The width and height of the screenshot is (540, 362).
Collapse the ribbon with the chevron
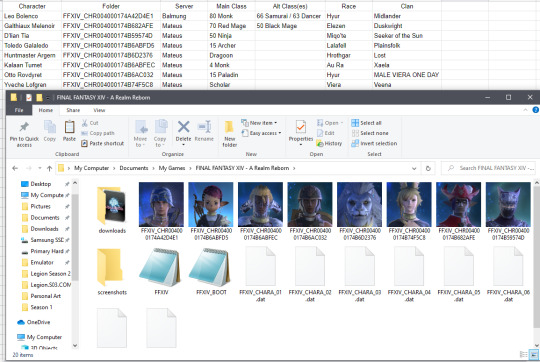[525, 110]
